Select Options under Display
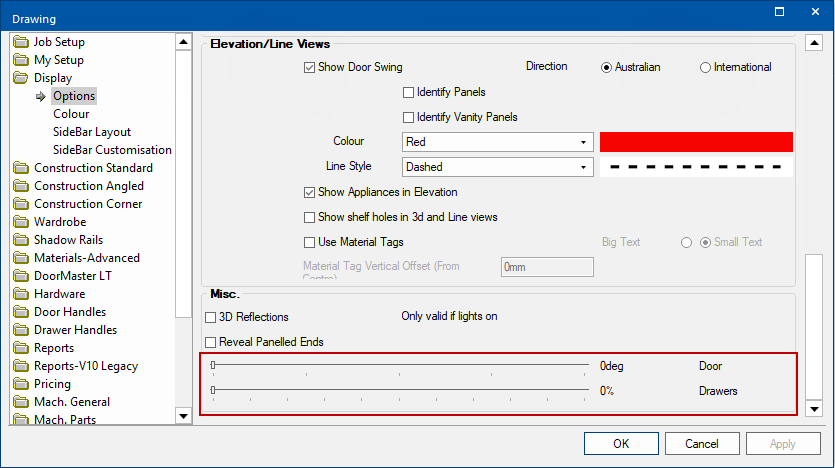The image size is (835, 468). (x=74, y=96)
